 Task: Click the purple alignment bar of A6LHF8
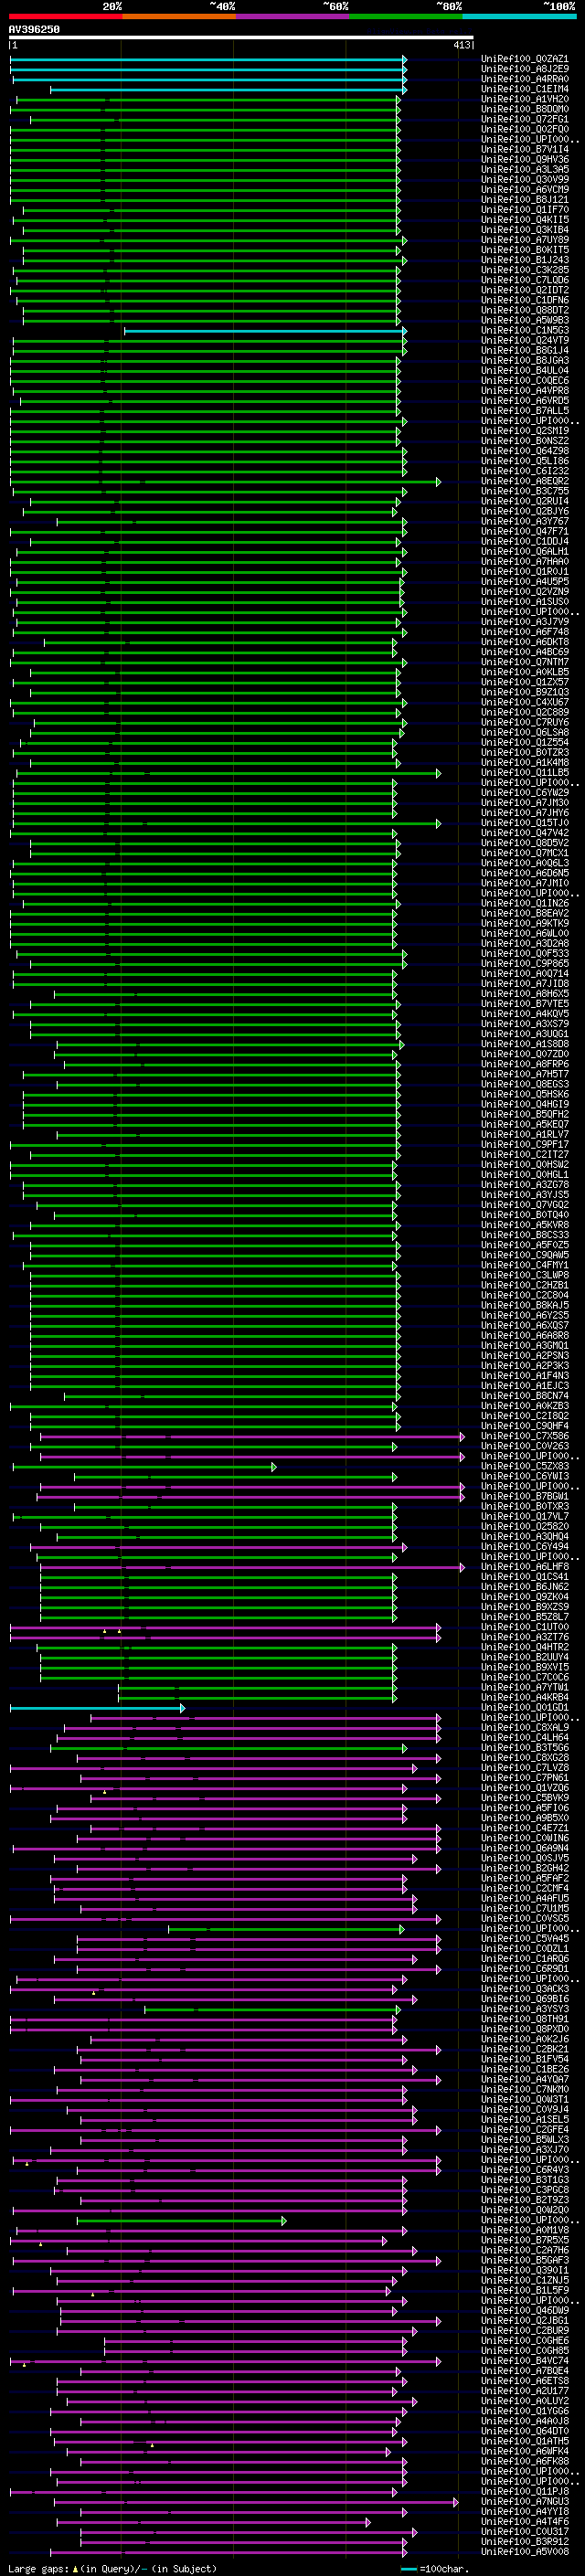click(252, 1567)
